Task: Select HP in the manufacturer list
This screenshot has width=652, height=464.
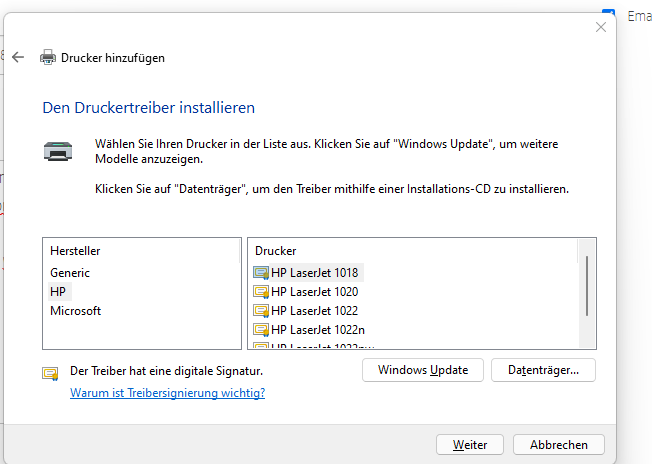Action: click(x=58, y=291)
